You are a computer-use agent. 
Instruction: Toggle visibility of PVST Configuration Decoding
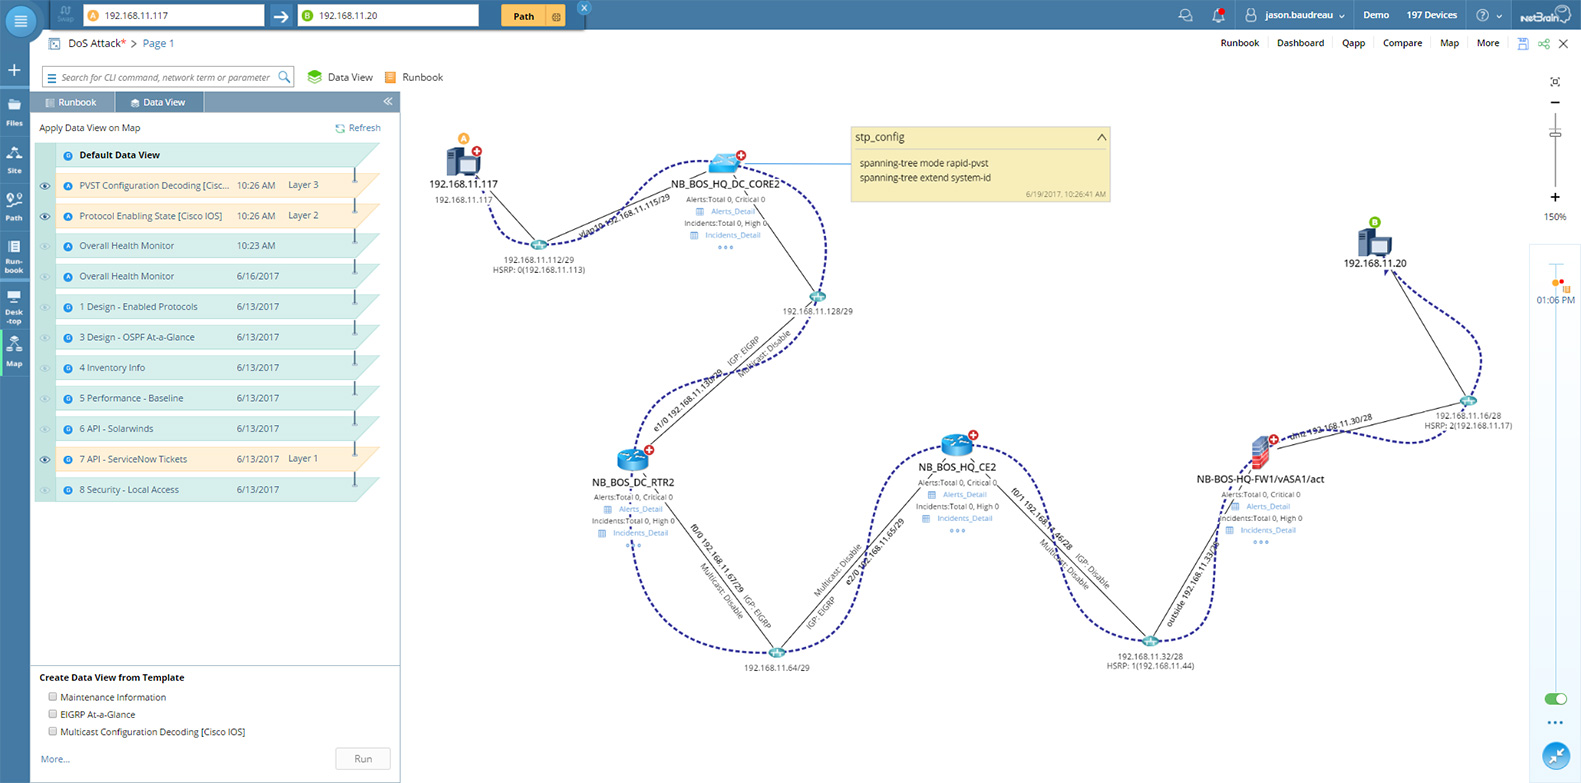click(45, 186)
